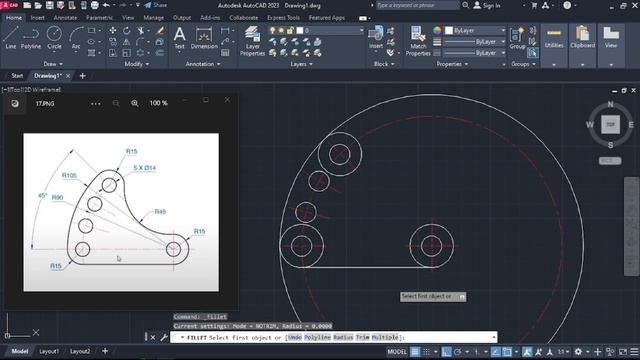Open the object color wheel swatch
This screenshot has width=640, height=360.
point(437,31)
